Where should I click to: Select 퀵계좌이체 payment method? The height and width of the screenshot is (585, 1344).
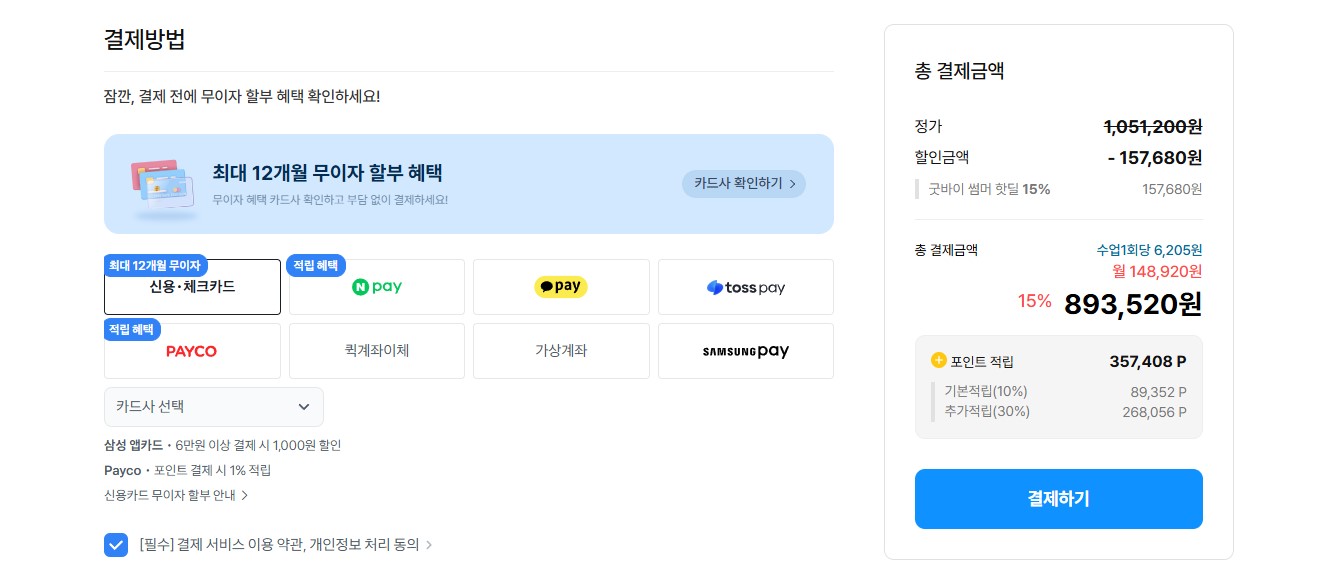377,351
